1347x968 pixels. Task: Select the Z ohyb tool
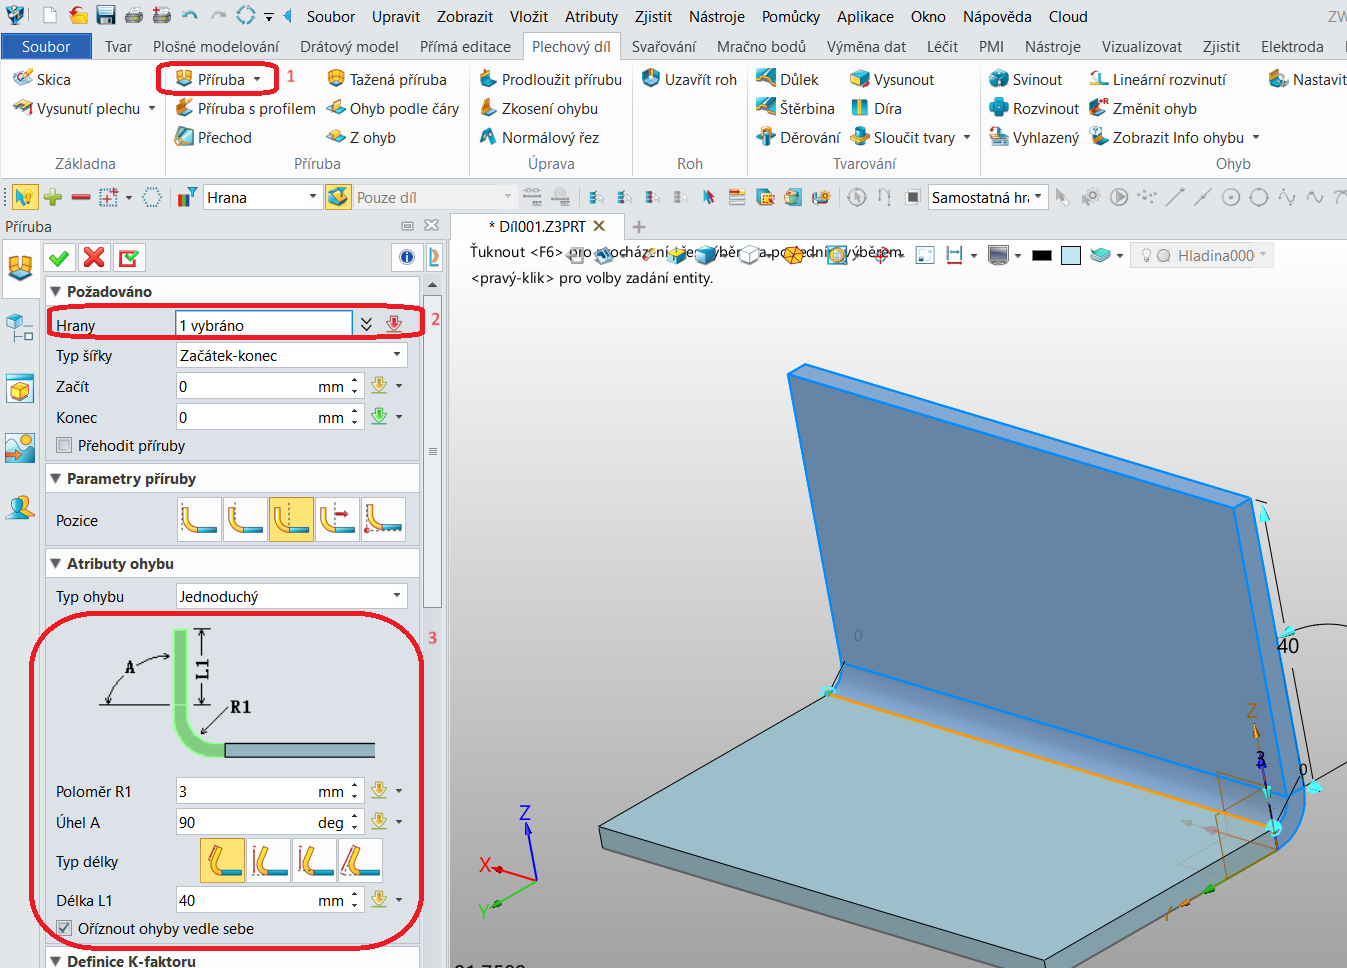tap(361, 137)
